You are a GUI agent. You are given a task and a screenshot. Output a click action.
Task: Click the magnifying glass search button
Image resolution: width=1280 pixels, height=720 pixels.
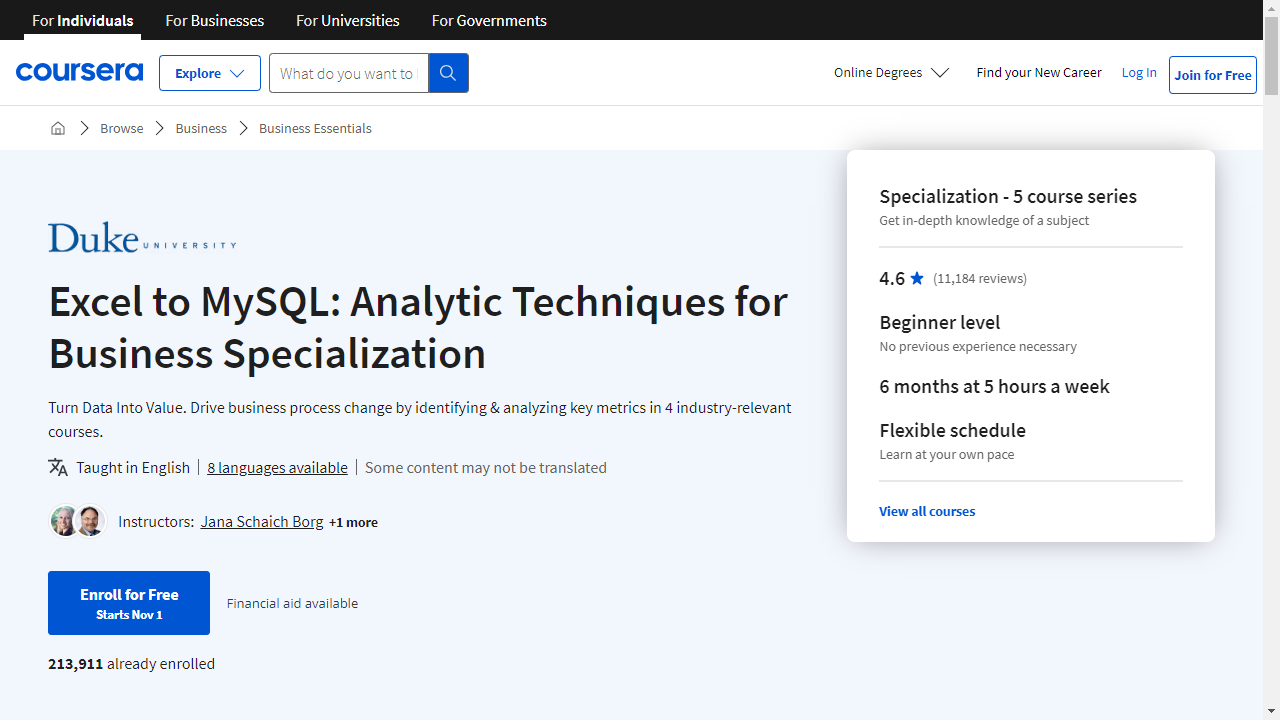(448, 73)
